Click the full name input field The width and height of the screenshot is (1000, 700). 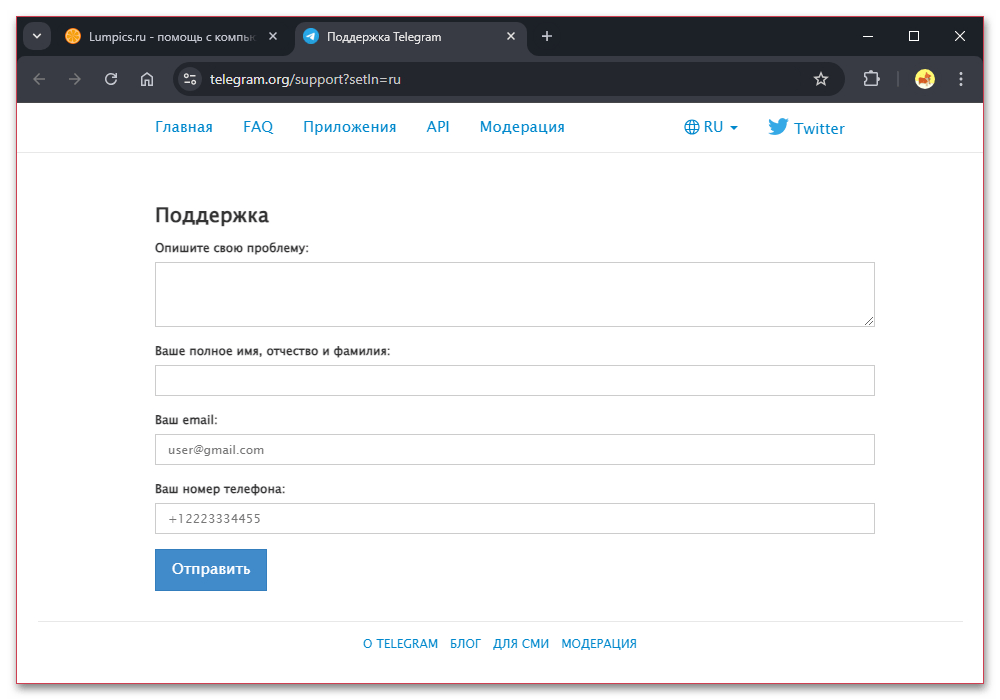(x=515, y=381)
